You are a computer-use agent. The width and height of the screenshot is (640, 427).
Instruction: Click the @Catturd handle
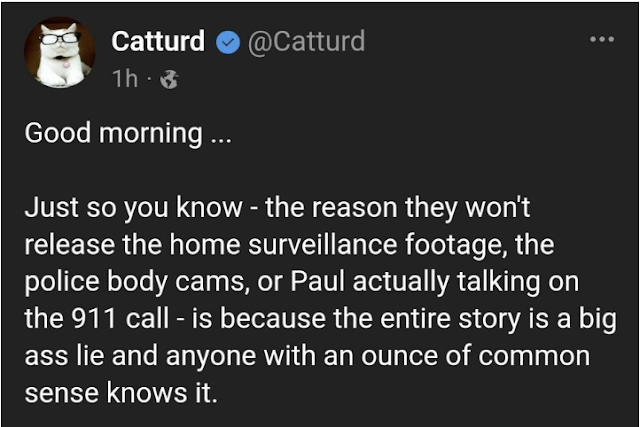point(305,42)
